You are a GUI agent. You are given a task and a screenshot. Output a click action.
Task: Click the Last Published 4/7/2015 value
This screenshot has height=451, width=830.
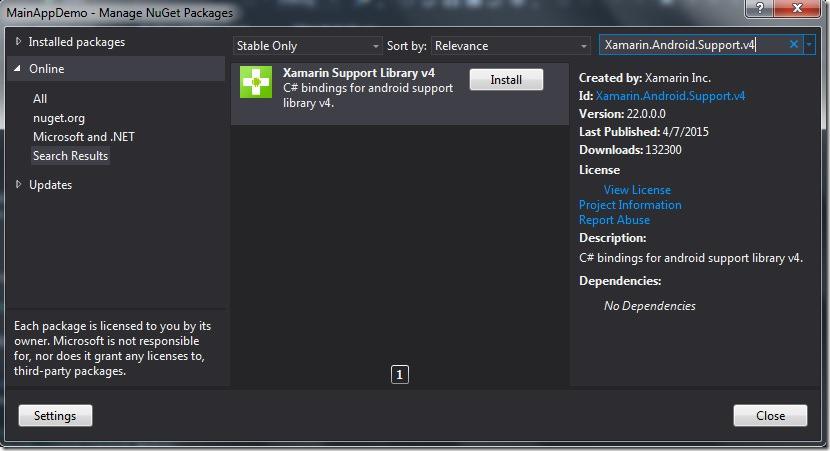[x=685, y=132]
